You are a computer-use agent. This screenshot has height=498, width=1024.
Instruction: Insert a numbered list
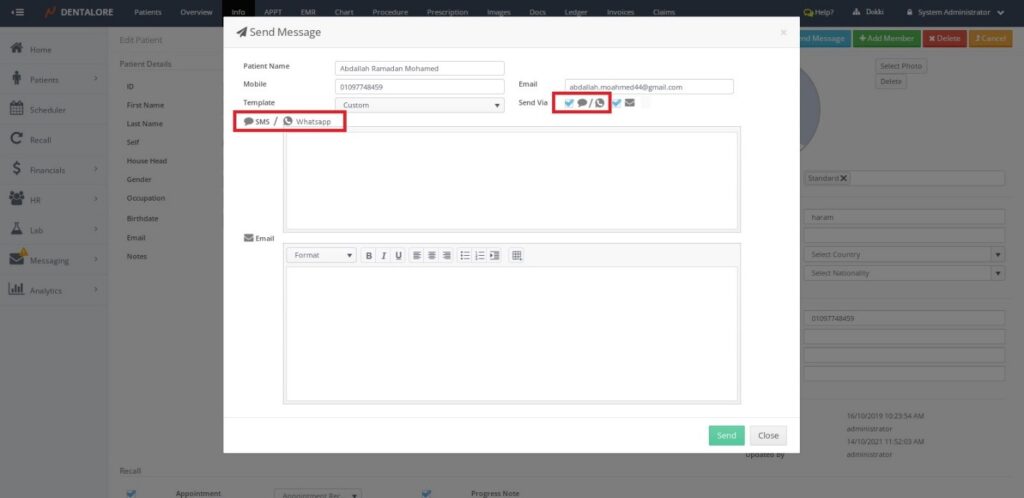pos(480,256)
